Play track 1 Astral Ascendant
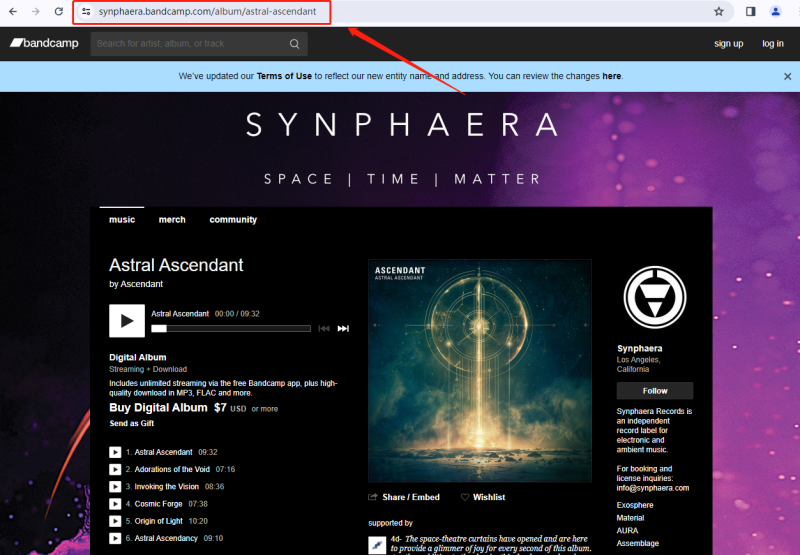The image size is (800, 555). [x=115, y=452]
